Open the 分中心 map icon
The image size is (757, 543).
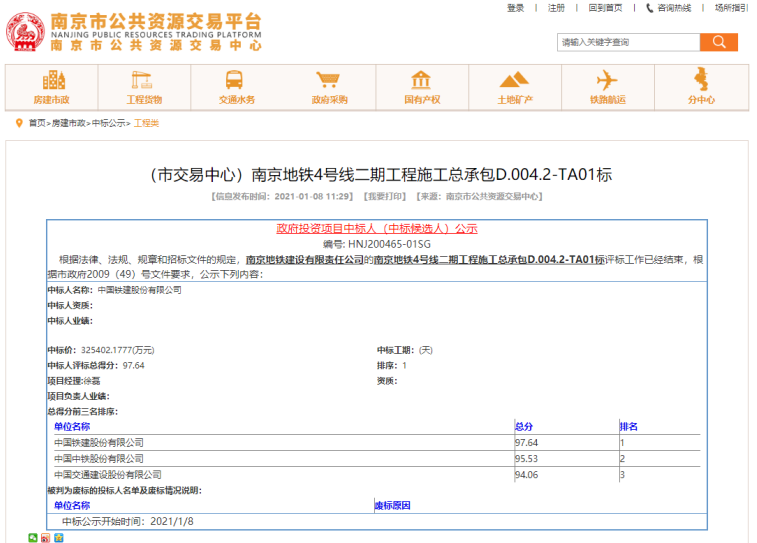700,82
